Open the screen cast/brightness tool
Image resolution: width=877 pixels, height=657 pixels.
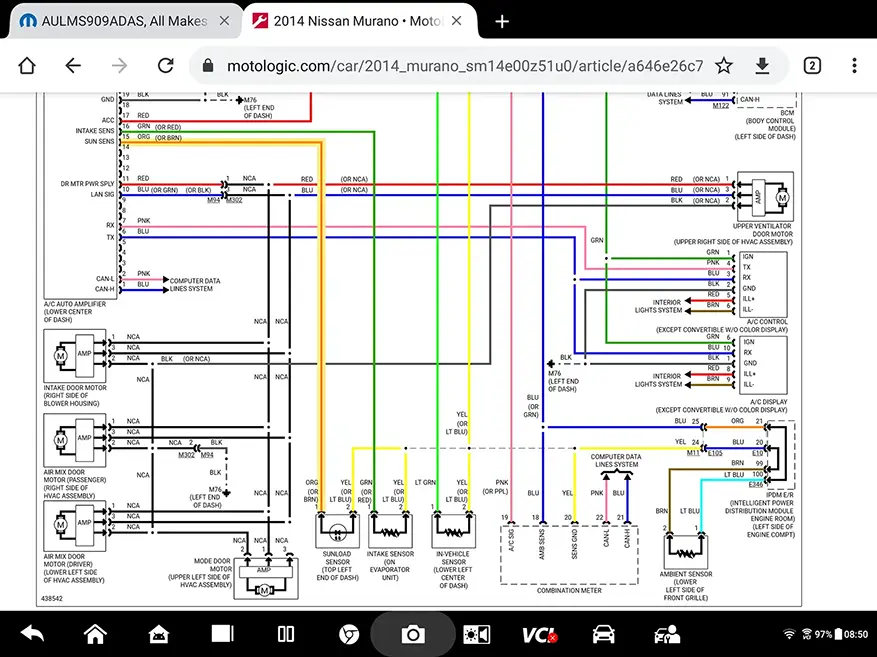point(476,633)
